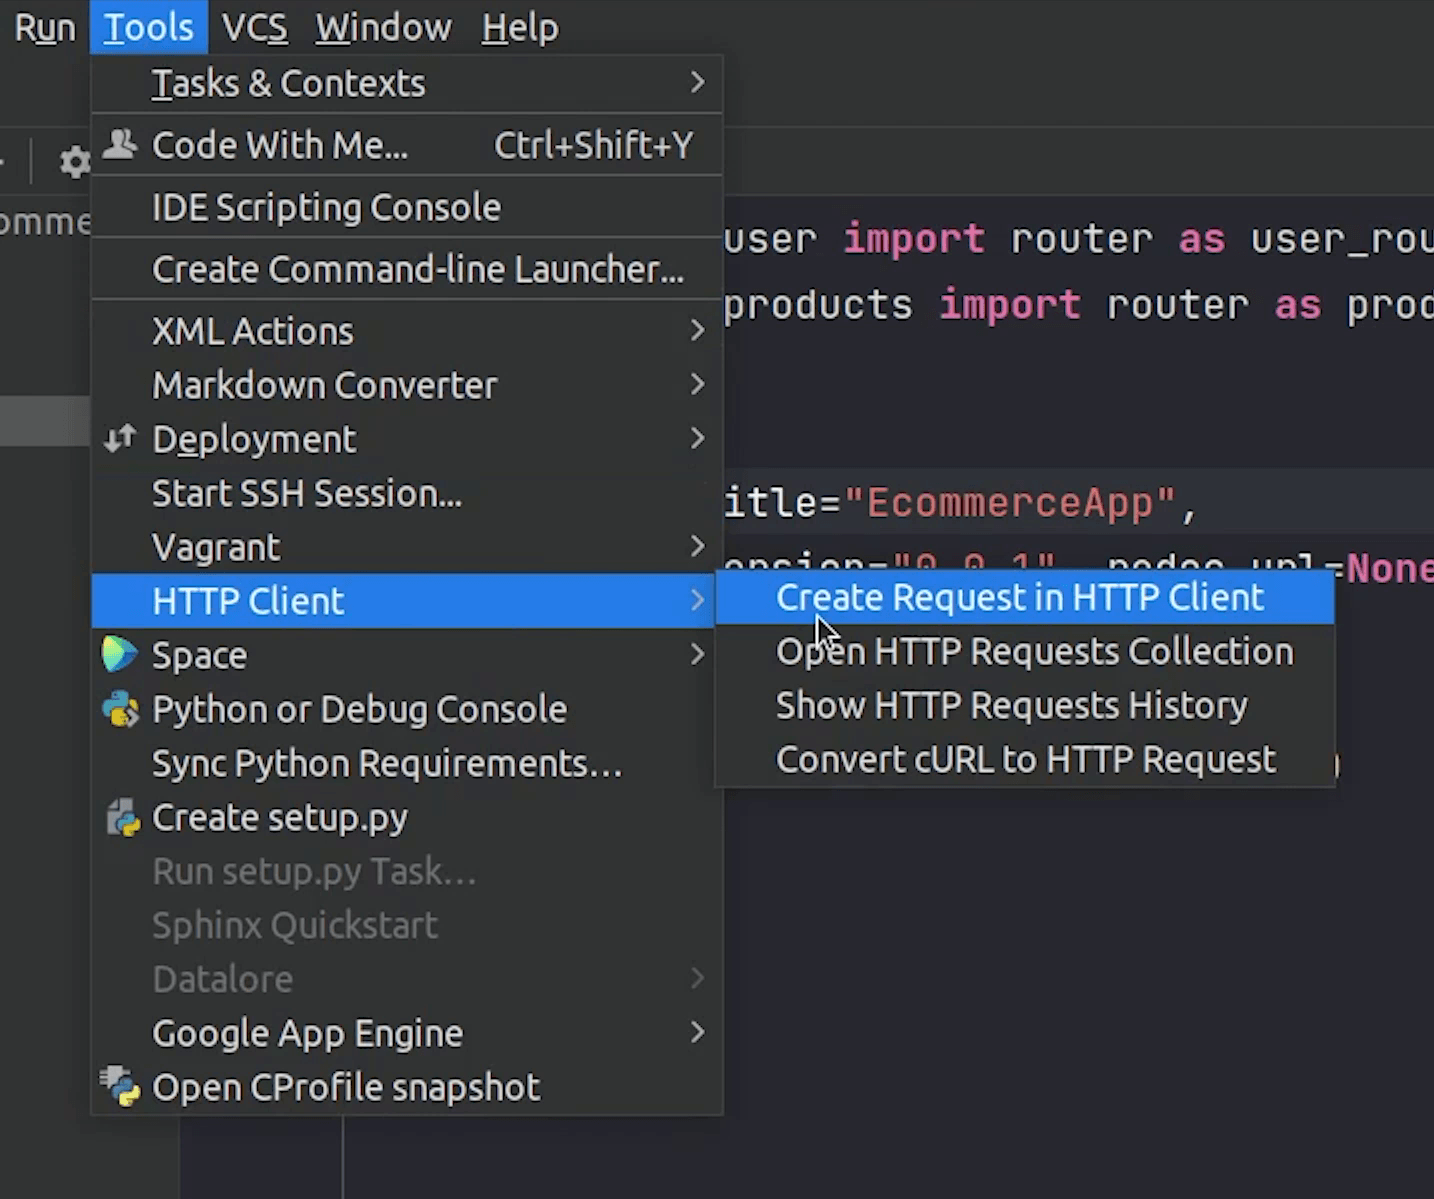Click the Create setup.py file icon
Screen dimensions: 1434x1199
point(122,818)
